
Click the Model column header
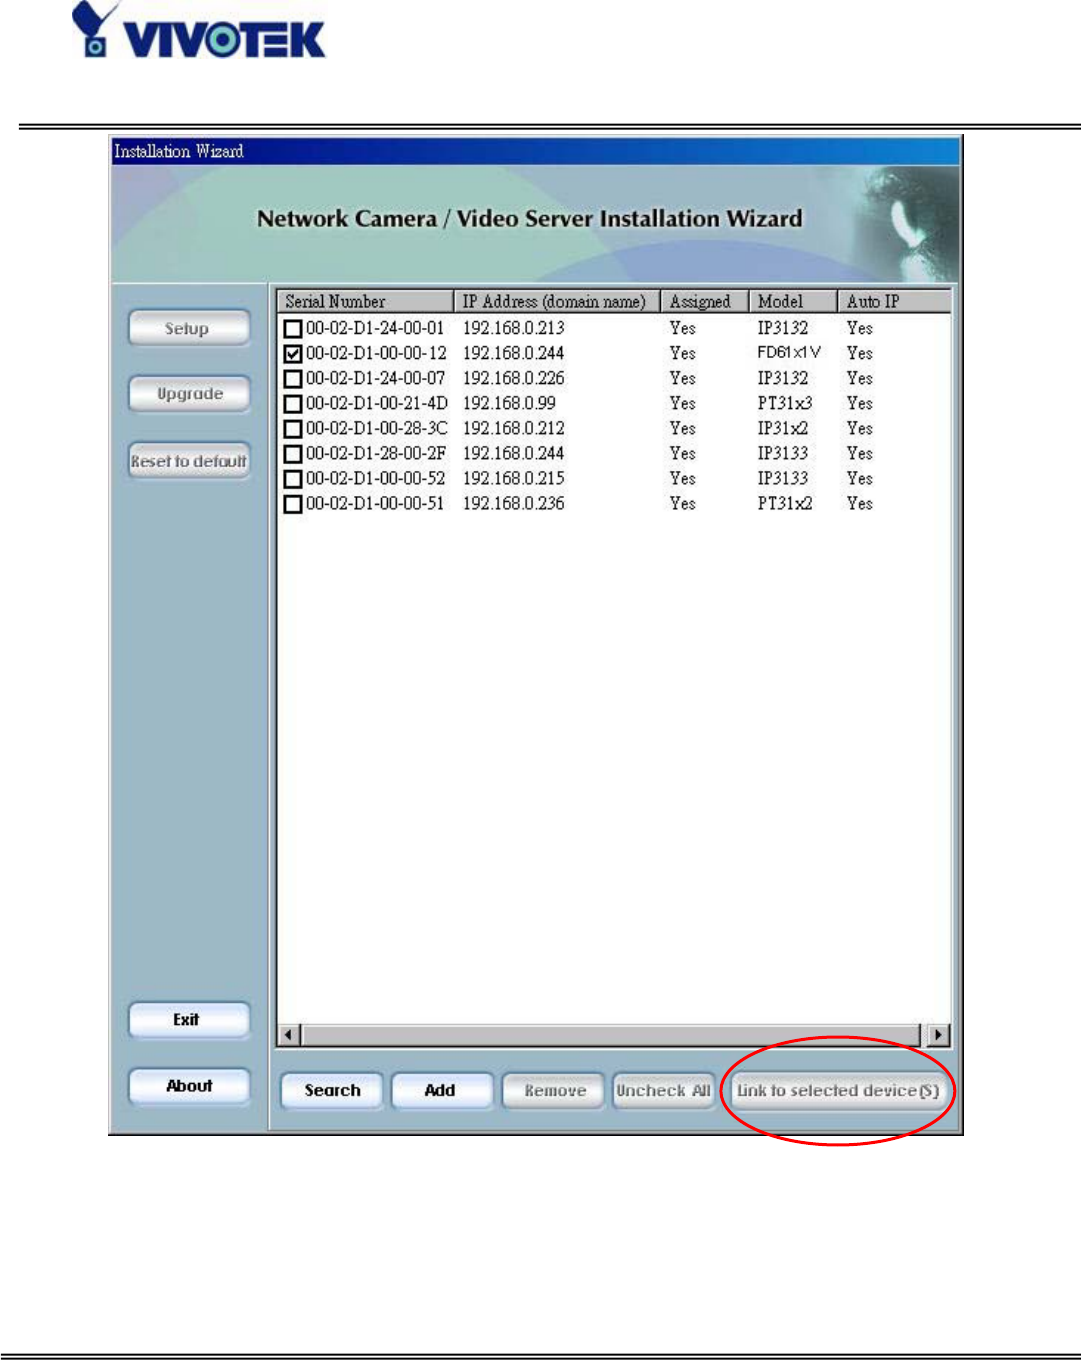click(793, 301)
